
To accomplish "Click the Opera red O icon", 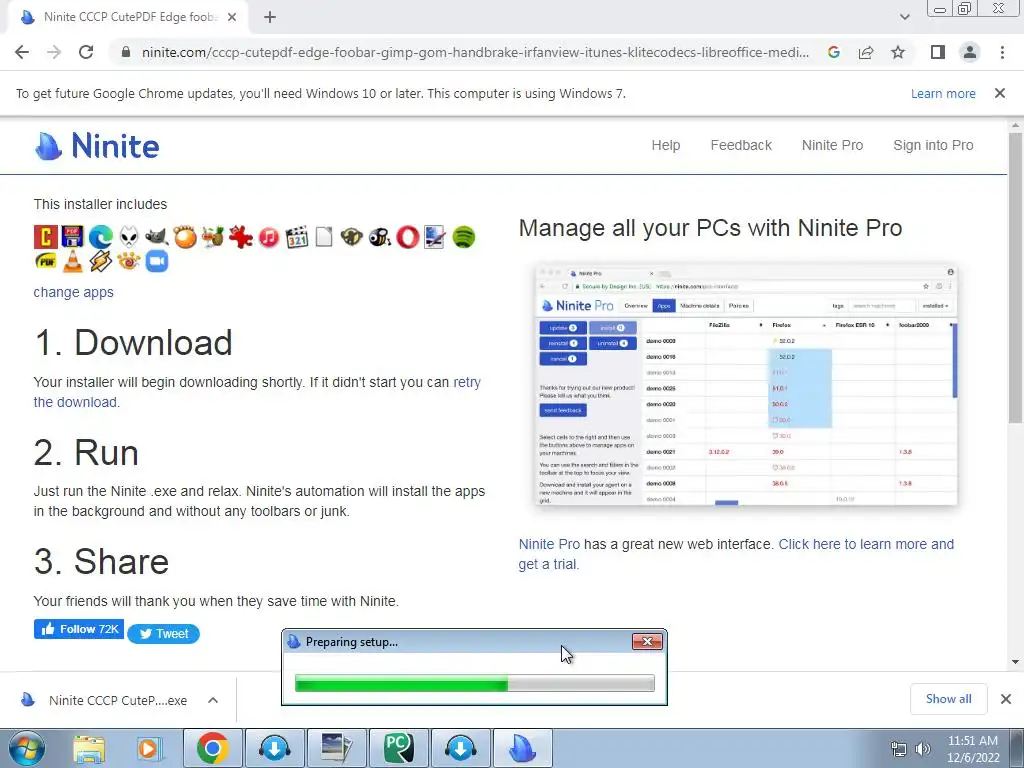I will (x=408, y=237).
